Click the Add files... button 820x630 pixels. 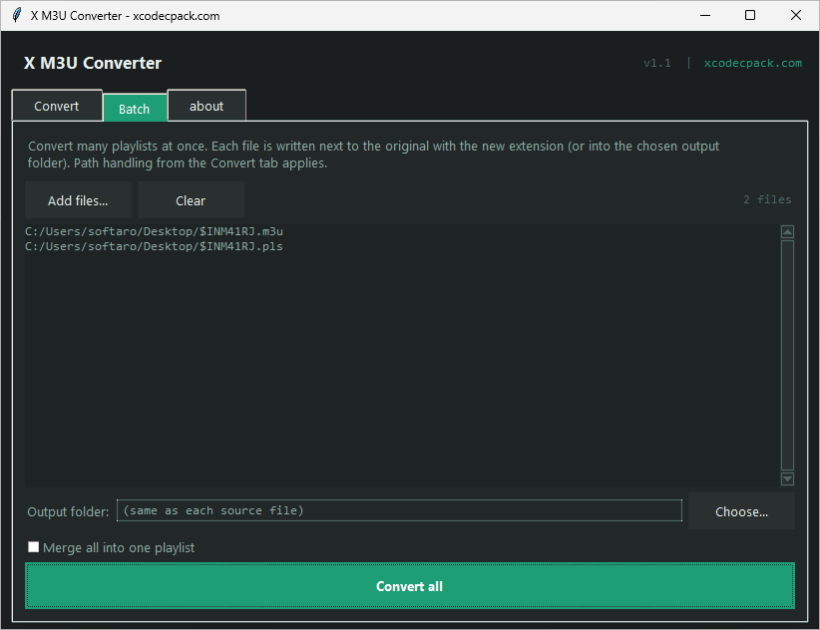(x=78, y=200)
